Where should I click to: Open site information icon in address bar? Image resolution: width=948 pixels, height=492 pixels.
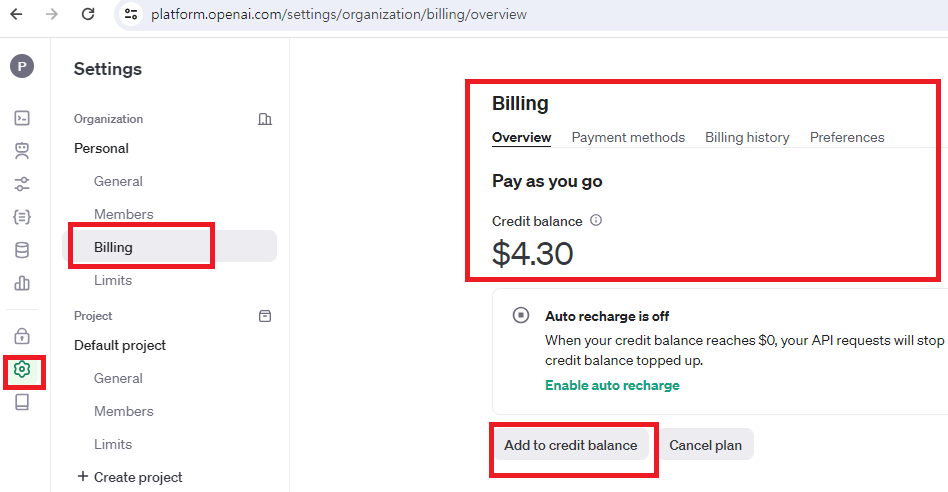tap(131, 14)
